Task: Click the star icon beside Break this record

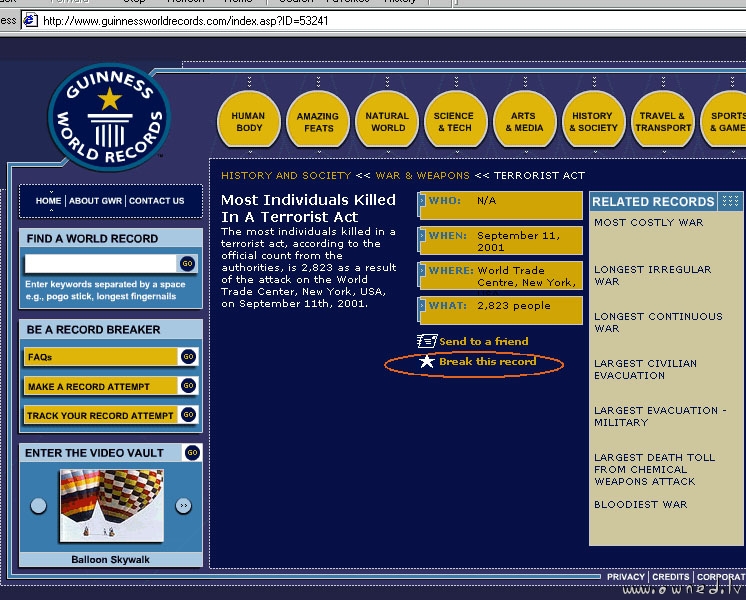Action: (x=427, y=362)
